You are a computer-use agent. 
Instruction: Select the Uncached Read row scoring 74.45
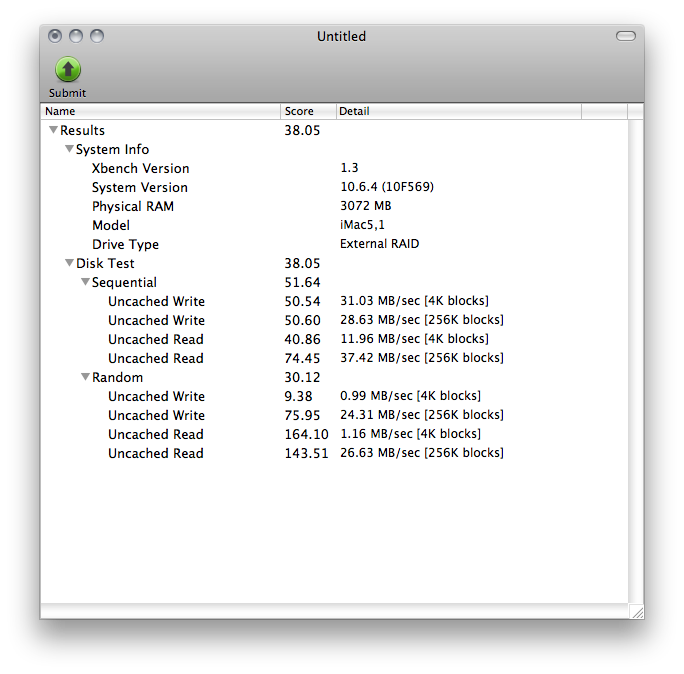(334, 358)
